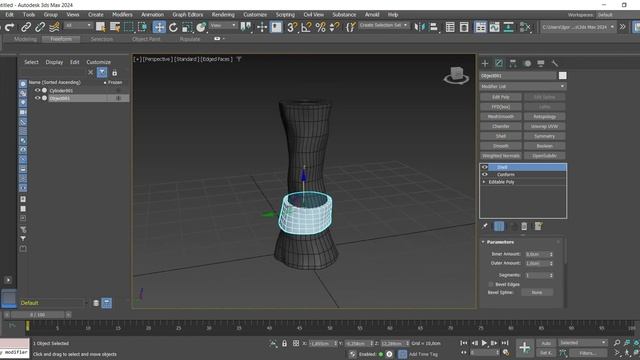Click the Align tool icon
The width and height of the screenshot is (640, 360).
click(434, 27)
